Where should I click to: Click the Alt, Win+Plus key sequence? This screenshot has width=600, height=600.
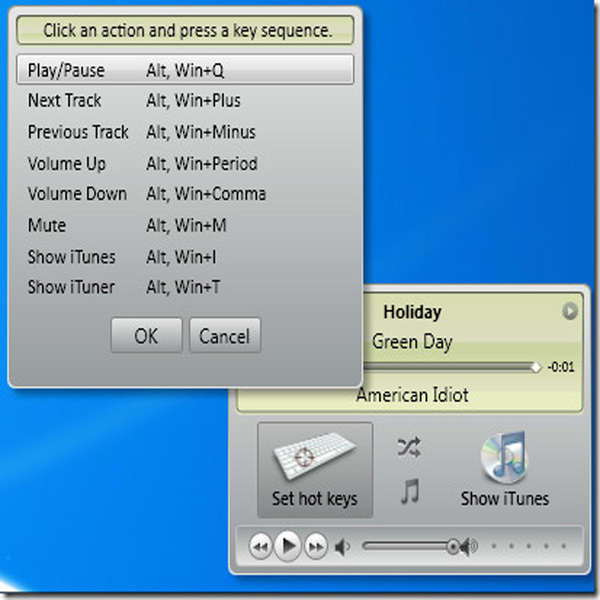pos(193,101)
